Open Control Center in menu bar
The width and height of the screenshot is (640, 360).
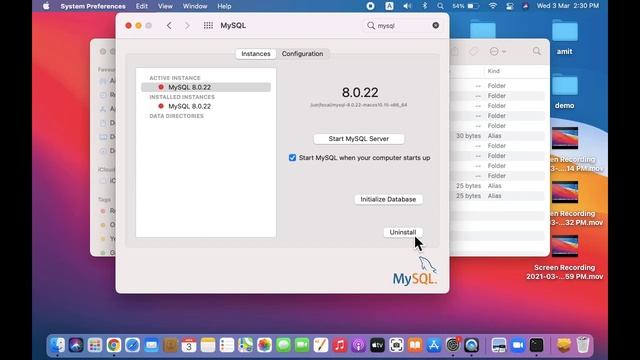[509, 6]
